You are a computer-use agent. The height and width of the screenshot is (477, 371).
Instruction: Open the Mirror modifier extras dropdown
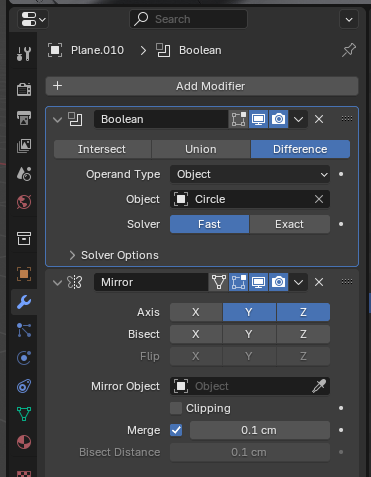point(298,282)
